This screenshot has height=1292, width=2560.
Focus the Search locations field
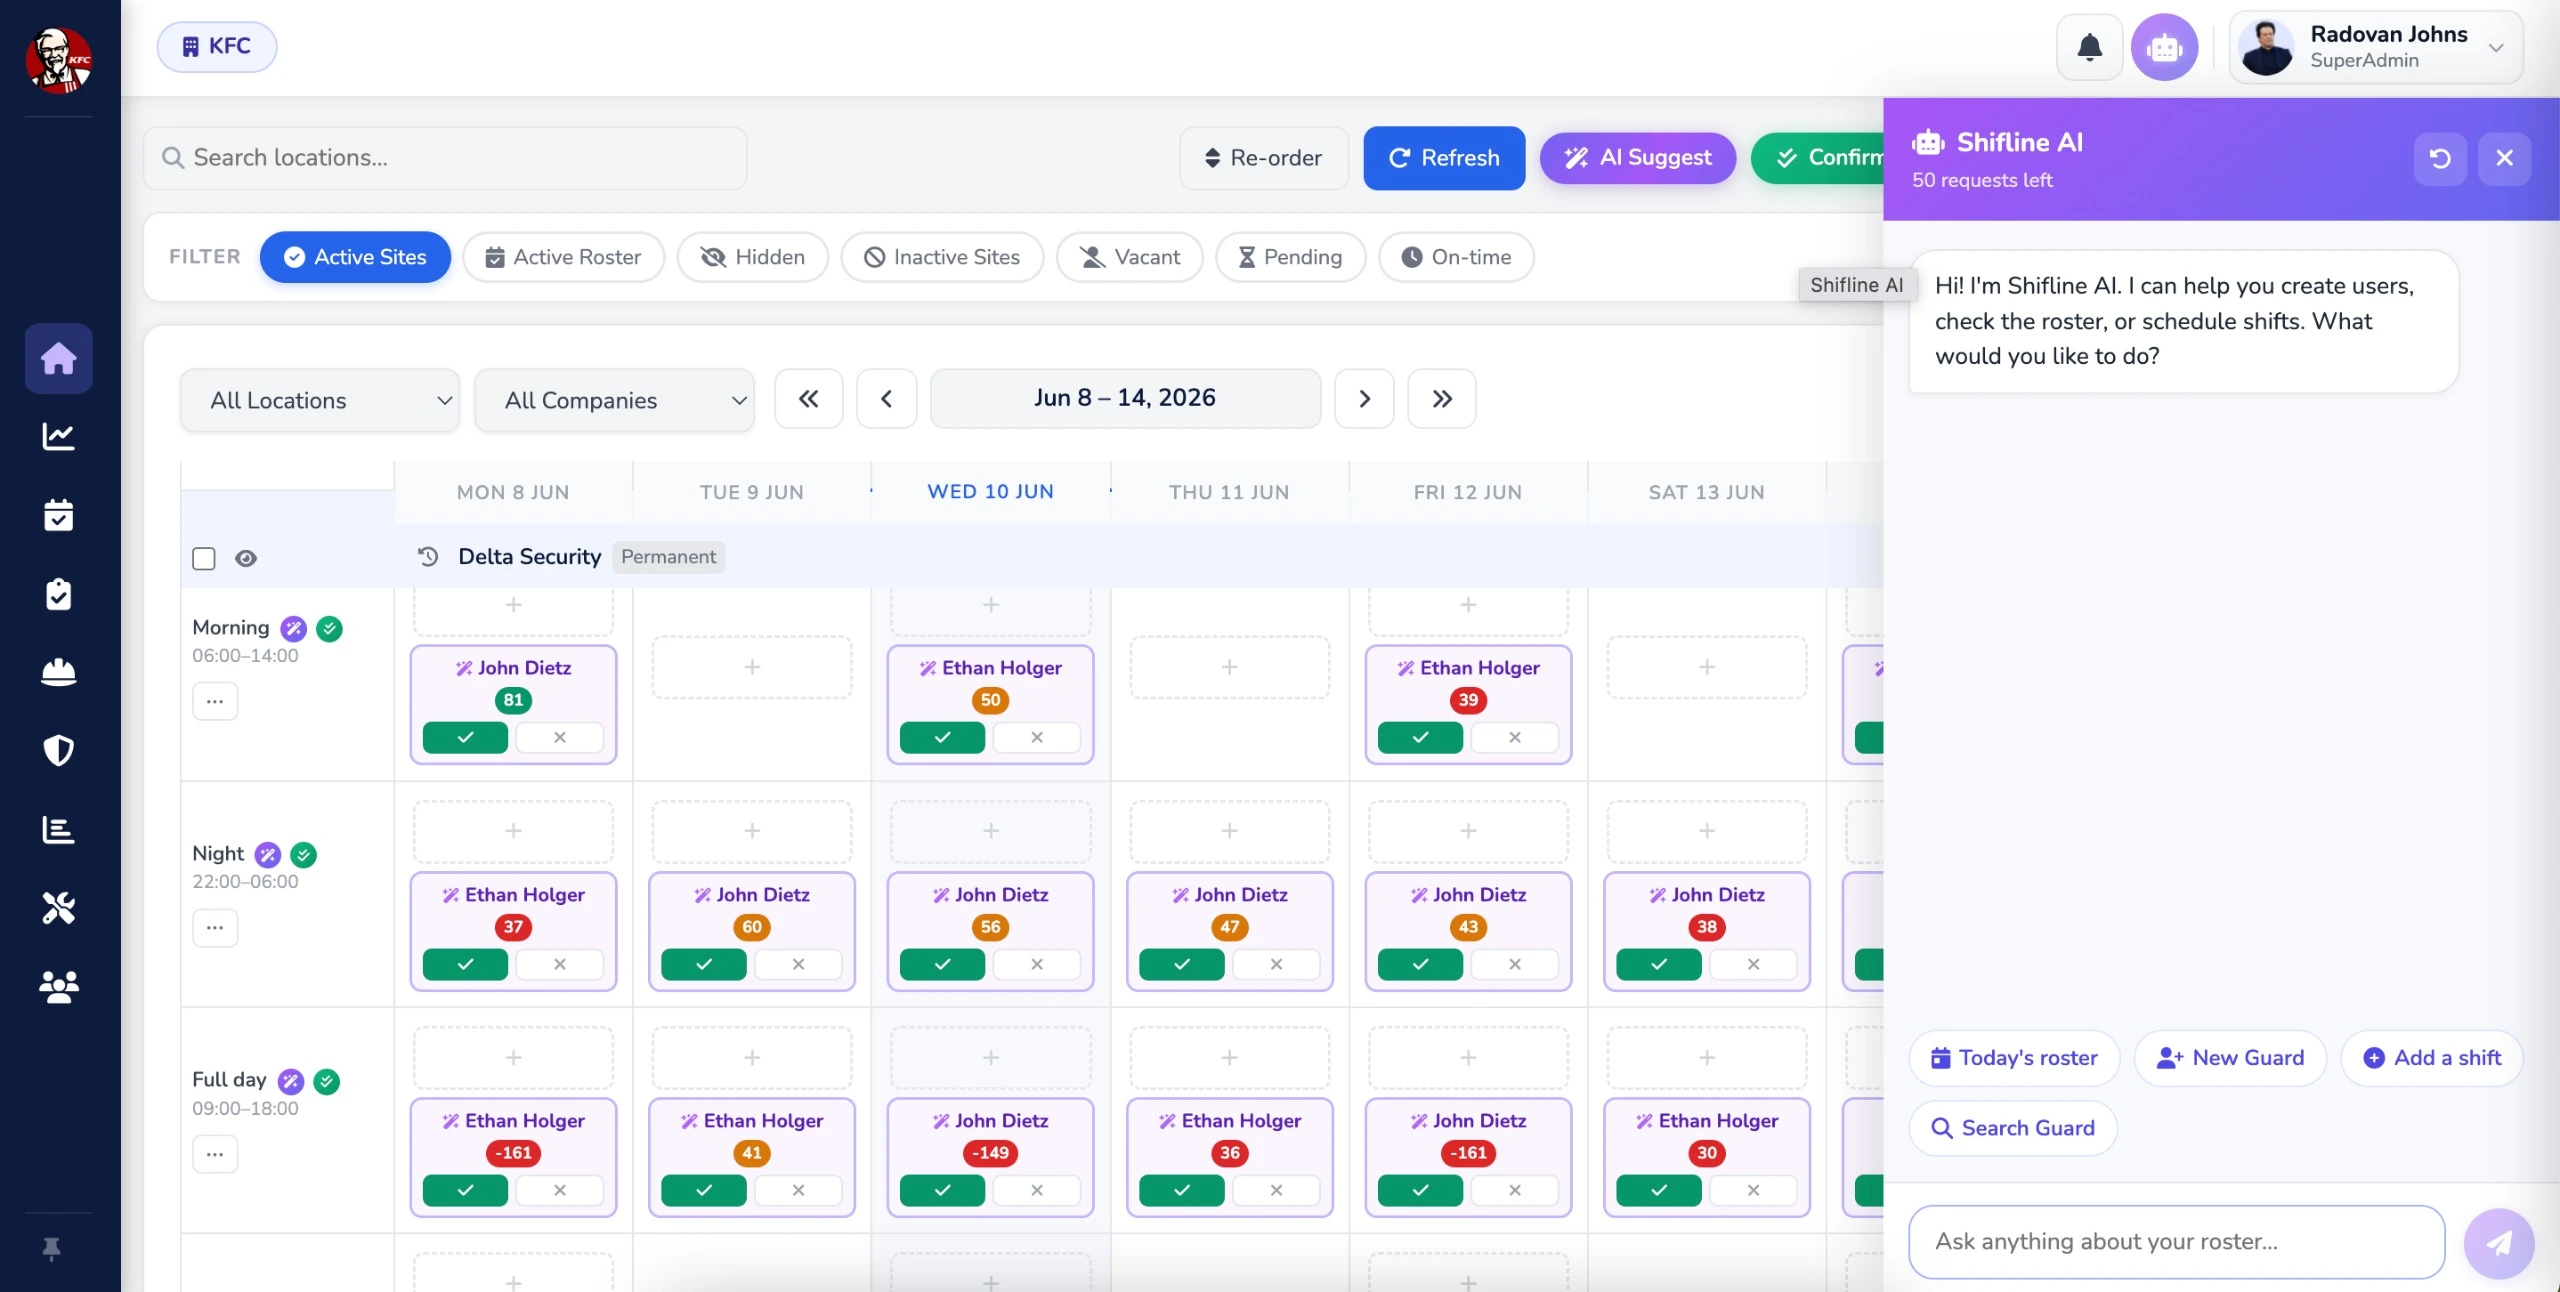click(x=445, y=158)
